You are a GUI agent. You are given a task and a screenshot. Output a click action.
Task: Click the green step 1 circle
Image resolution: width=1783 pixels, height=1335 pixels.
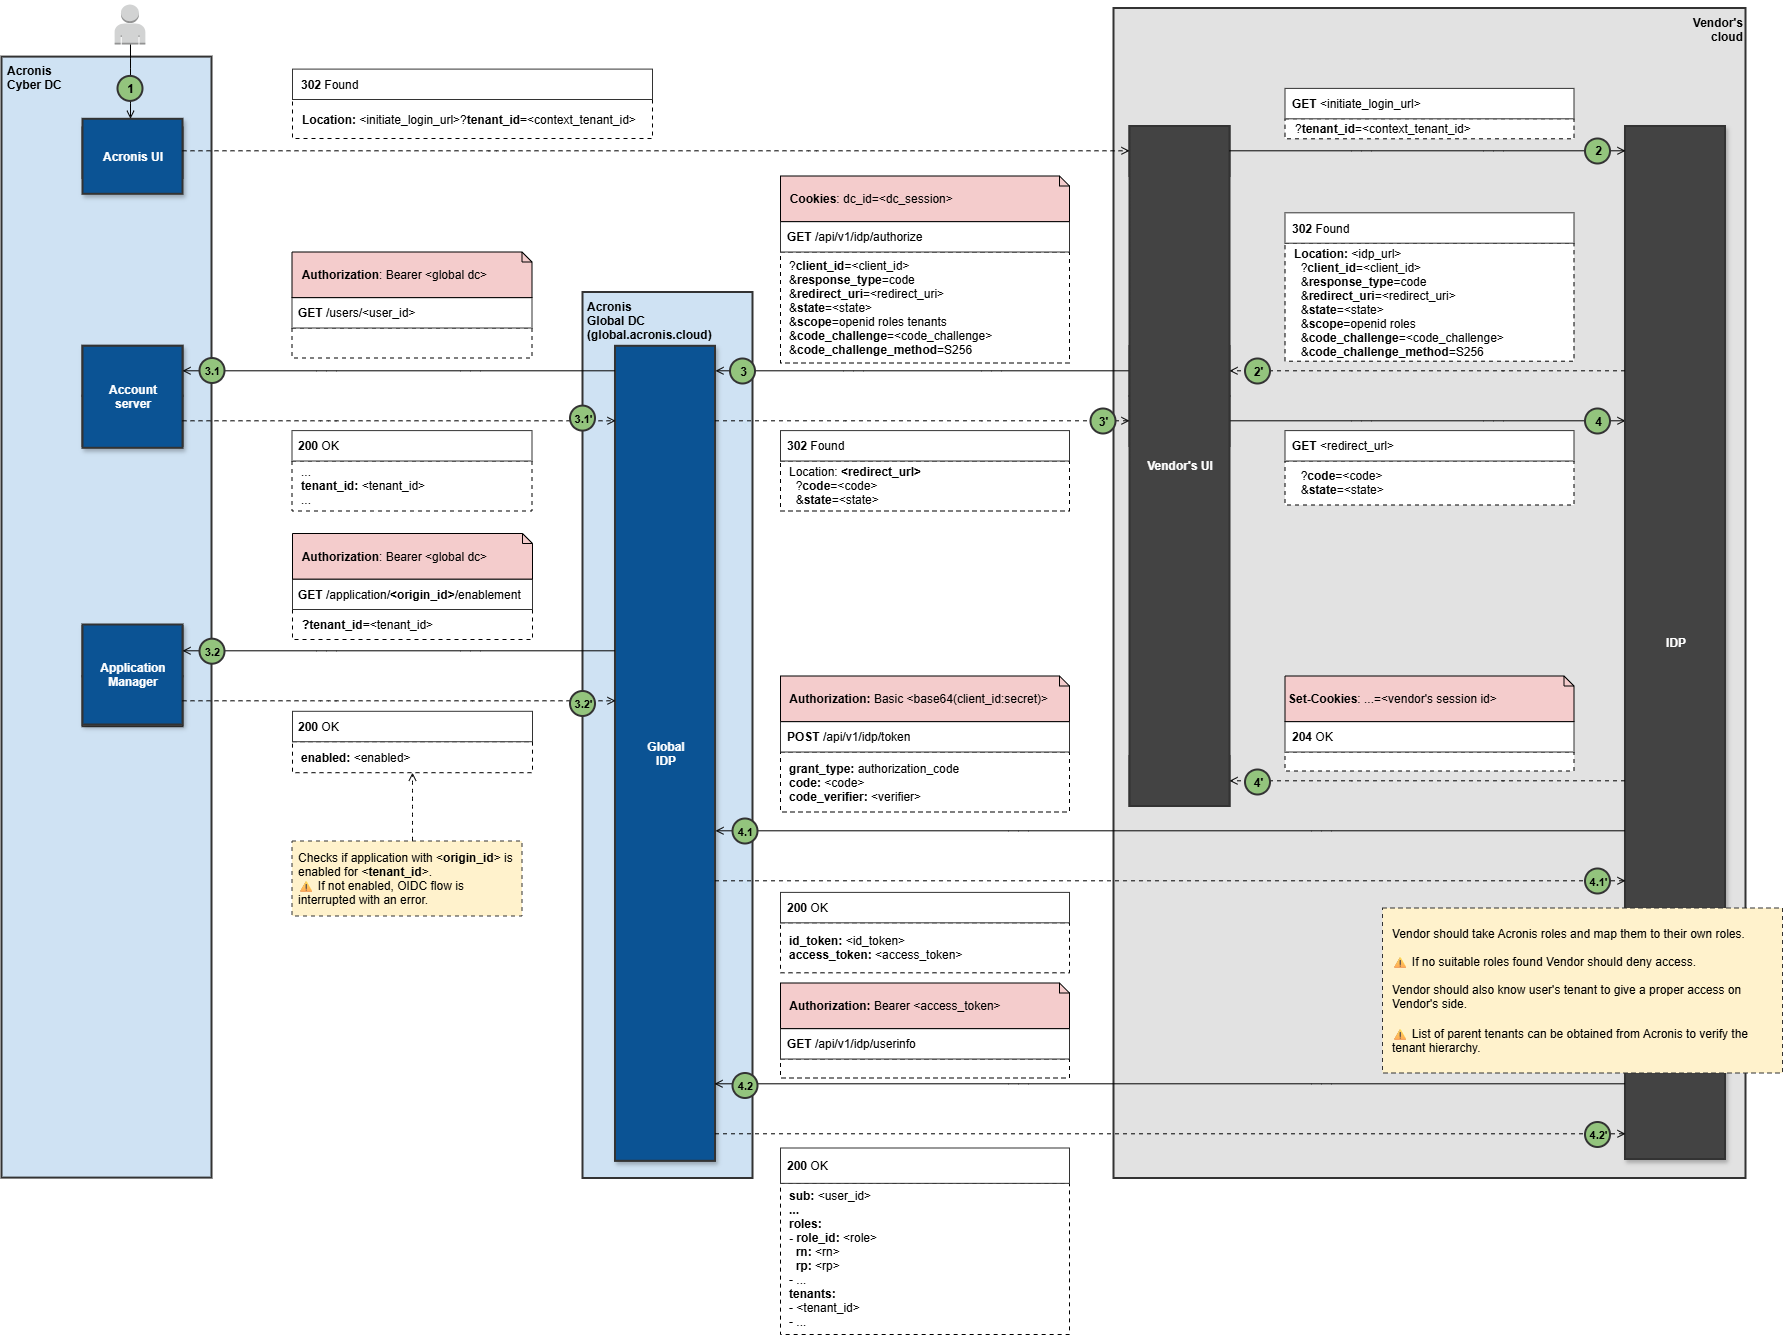(x=130, y=88)
